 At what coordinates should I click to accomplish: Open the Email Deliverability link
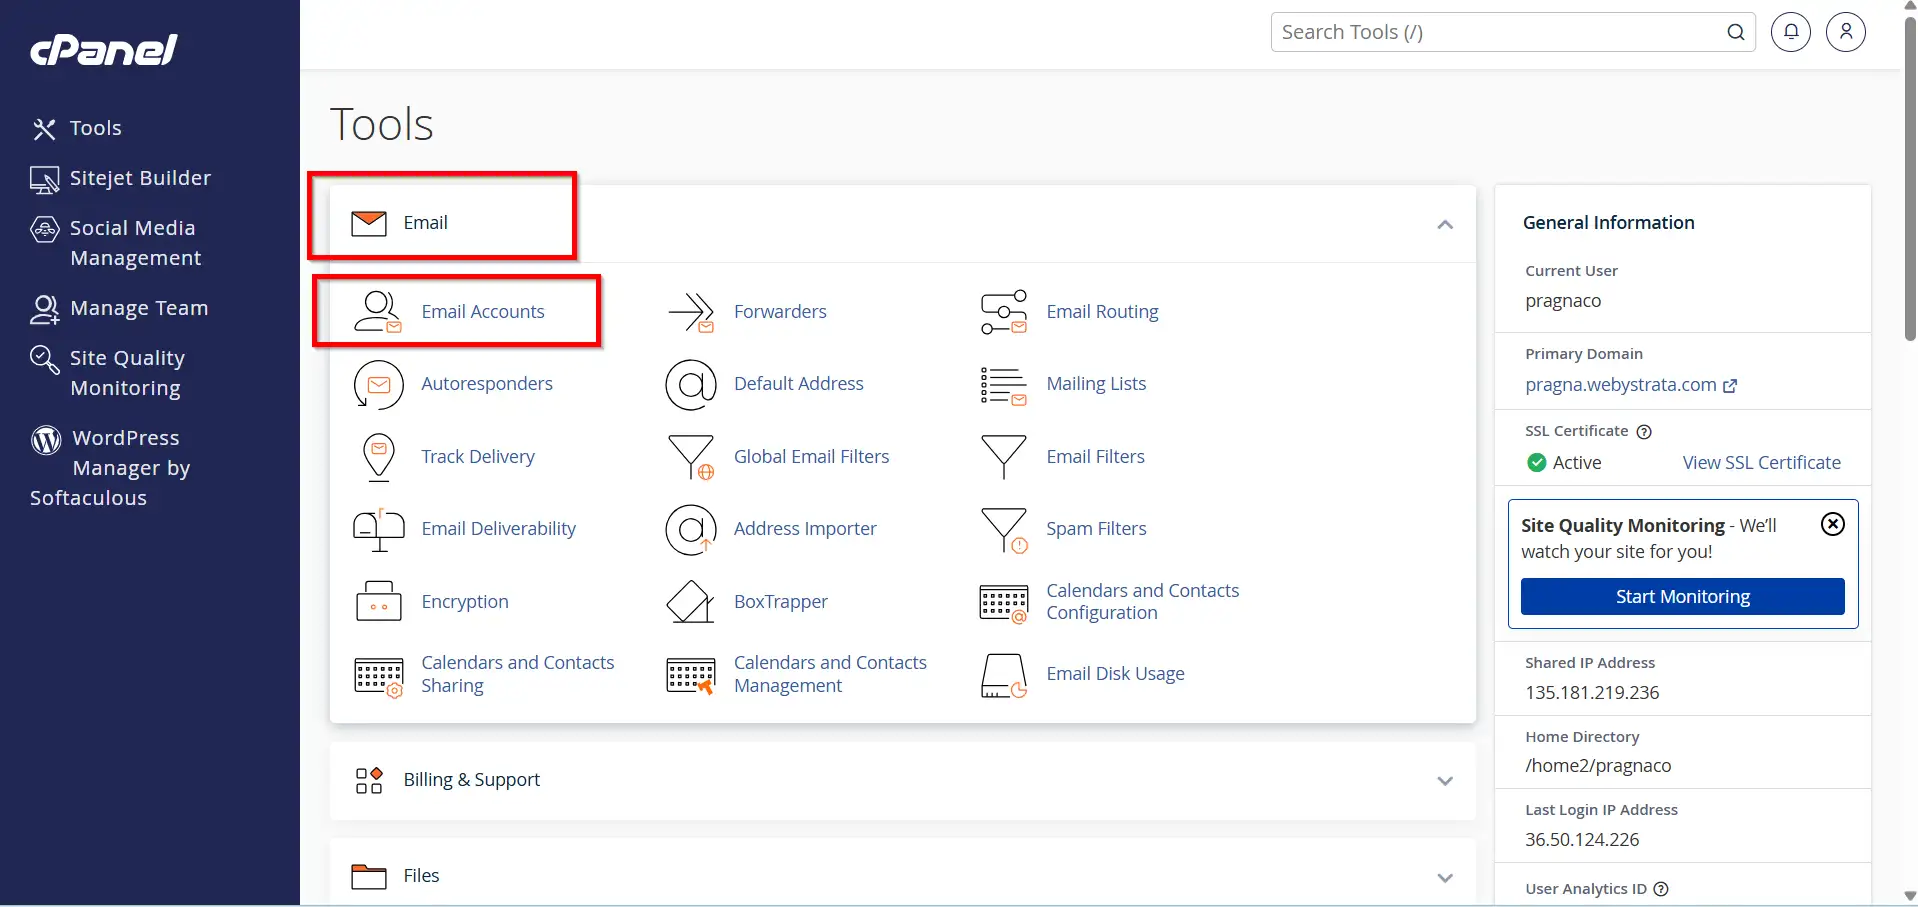tap(498, 529)
